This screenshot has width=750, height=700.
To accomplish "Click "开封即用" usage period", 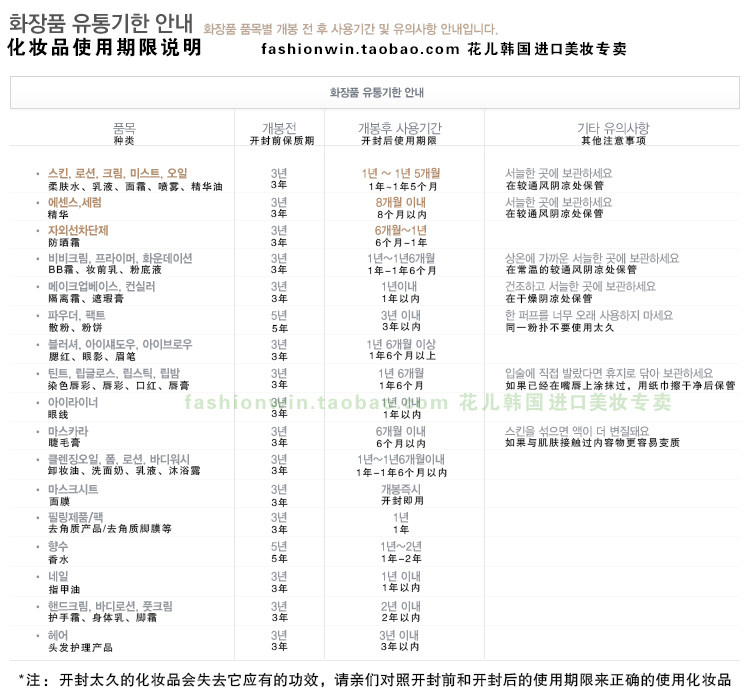I will 402,500.
